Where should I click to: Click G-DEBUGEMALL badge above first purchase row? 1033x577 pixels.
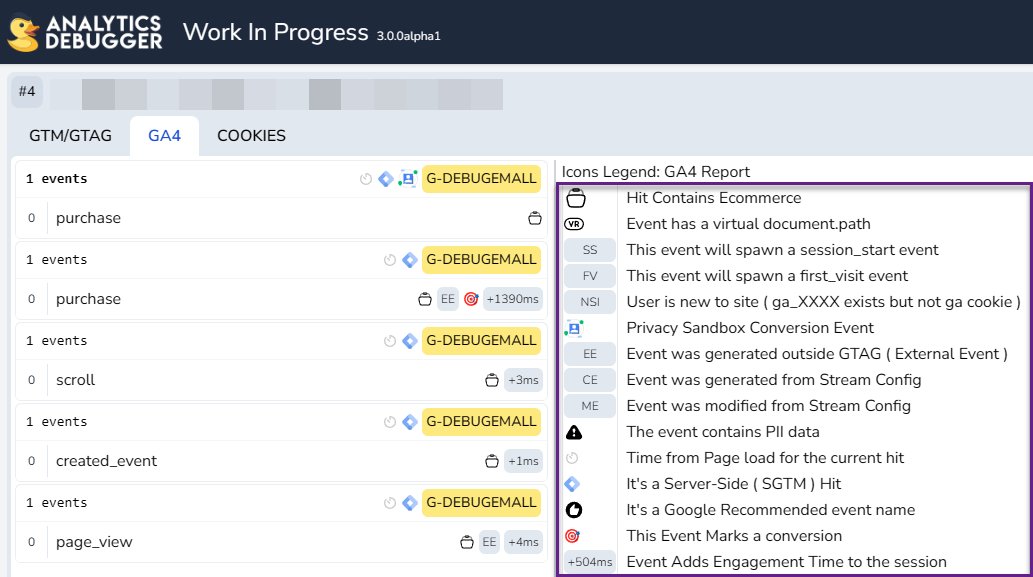pos(481,179)
